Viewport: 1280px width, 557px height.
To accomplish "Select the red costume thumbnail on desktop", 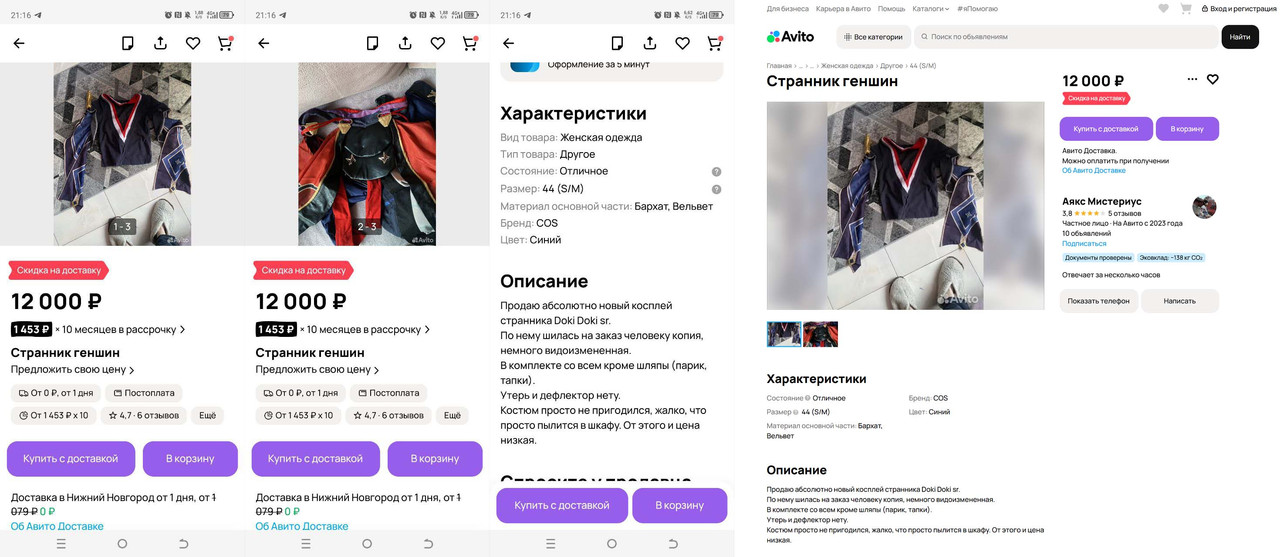I will (x=820, y=334).
